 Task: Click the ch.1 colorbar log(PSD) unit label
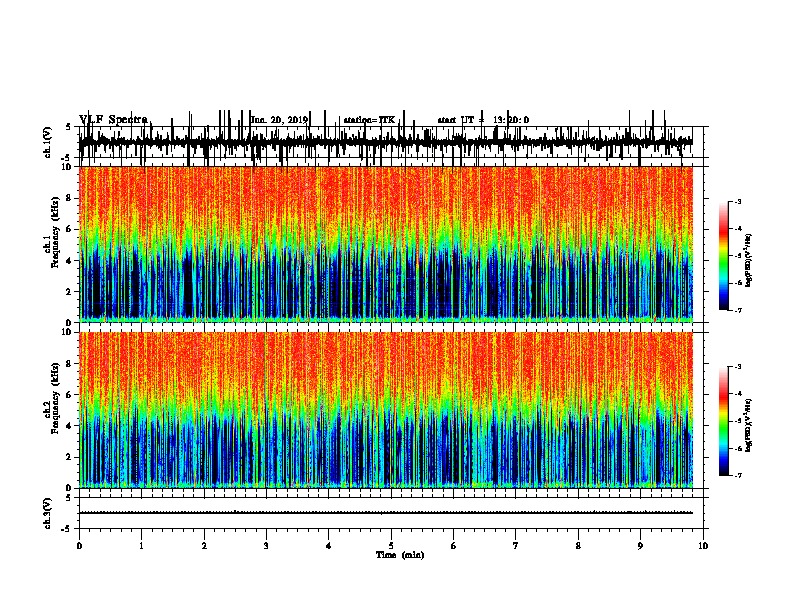coord(748,260)
